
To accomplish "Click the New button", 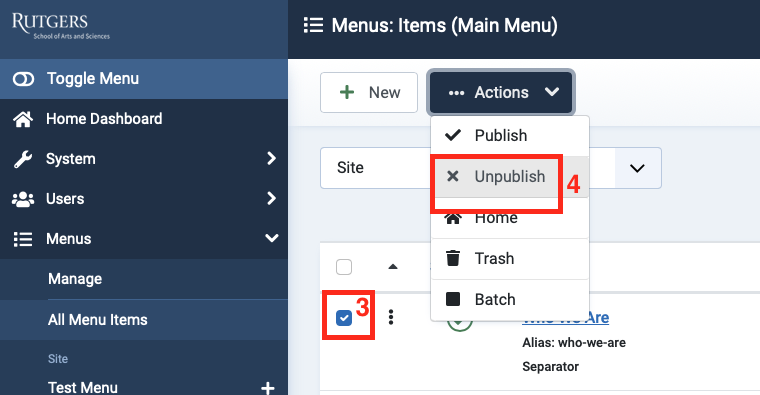I will tap(369, 93).
